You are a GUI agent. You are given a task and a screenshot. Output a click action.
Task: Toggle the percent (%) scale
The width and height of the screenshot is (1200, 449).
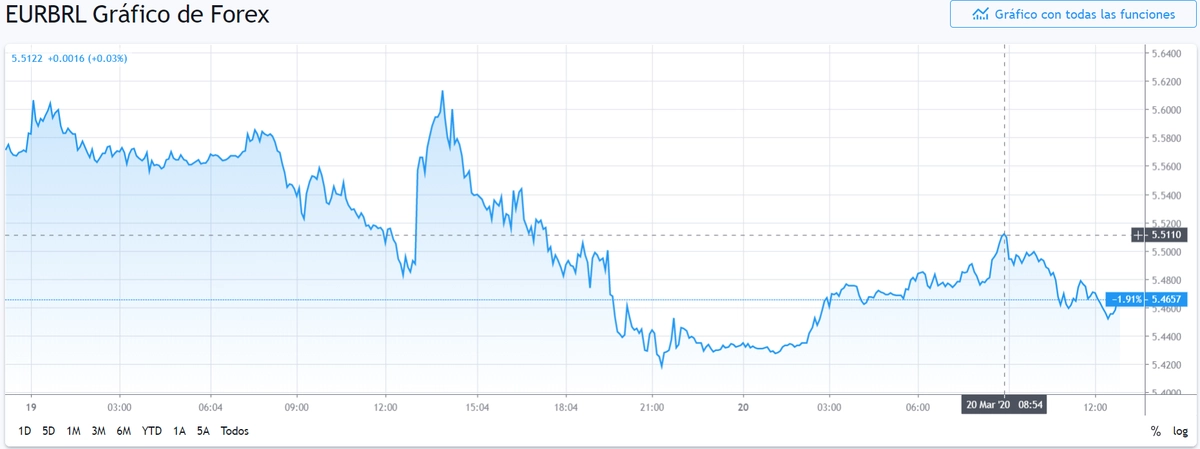[x=1156, y=431]
